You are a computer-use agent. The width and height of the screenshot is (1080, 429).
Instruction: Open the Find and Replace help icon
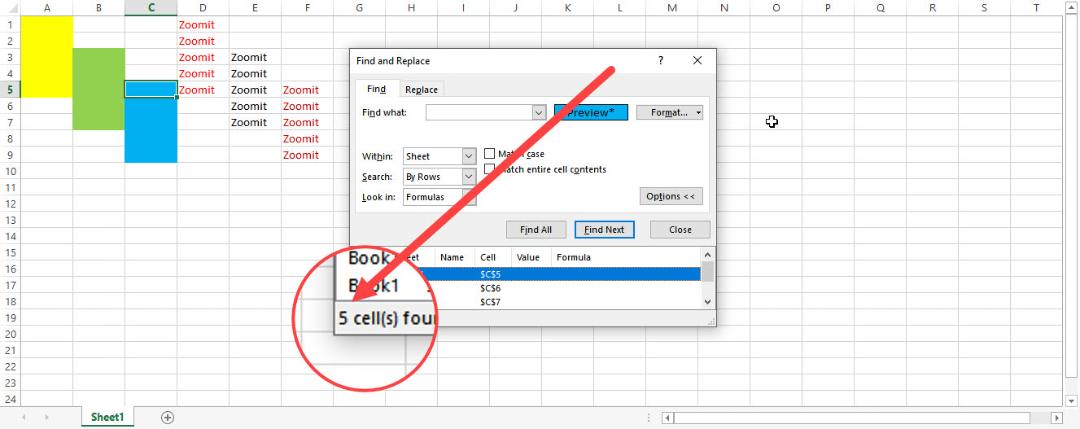[661, 61]
